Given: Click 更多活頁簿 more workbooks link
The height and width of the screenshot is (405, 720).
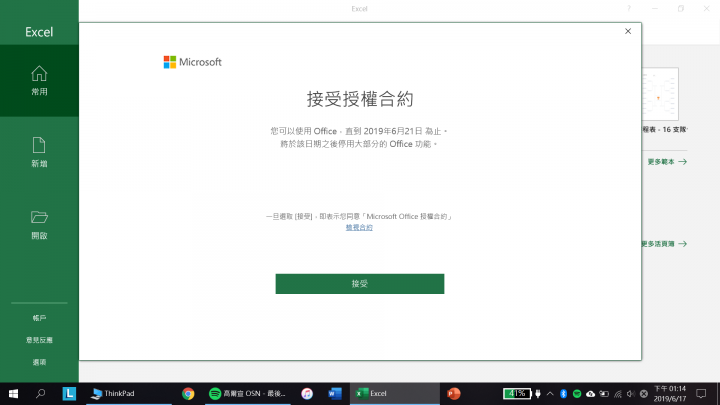Looking at the screenshot, I should pyautogui.click(x=664, y=244).
